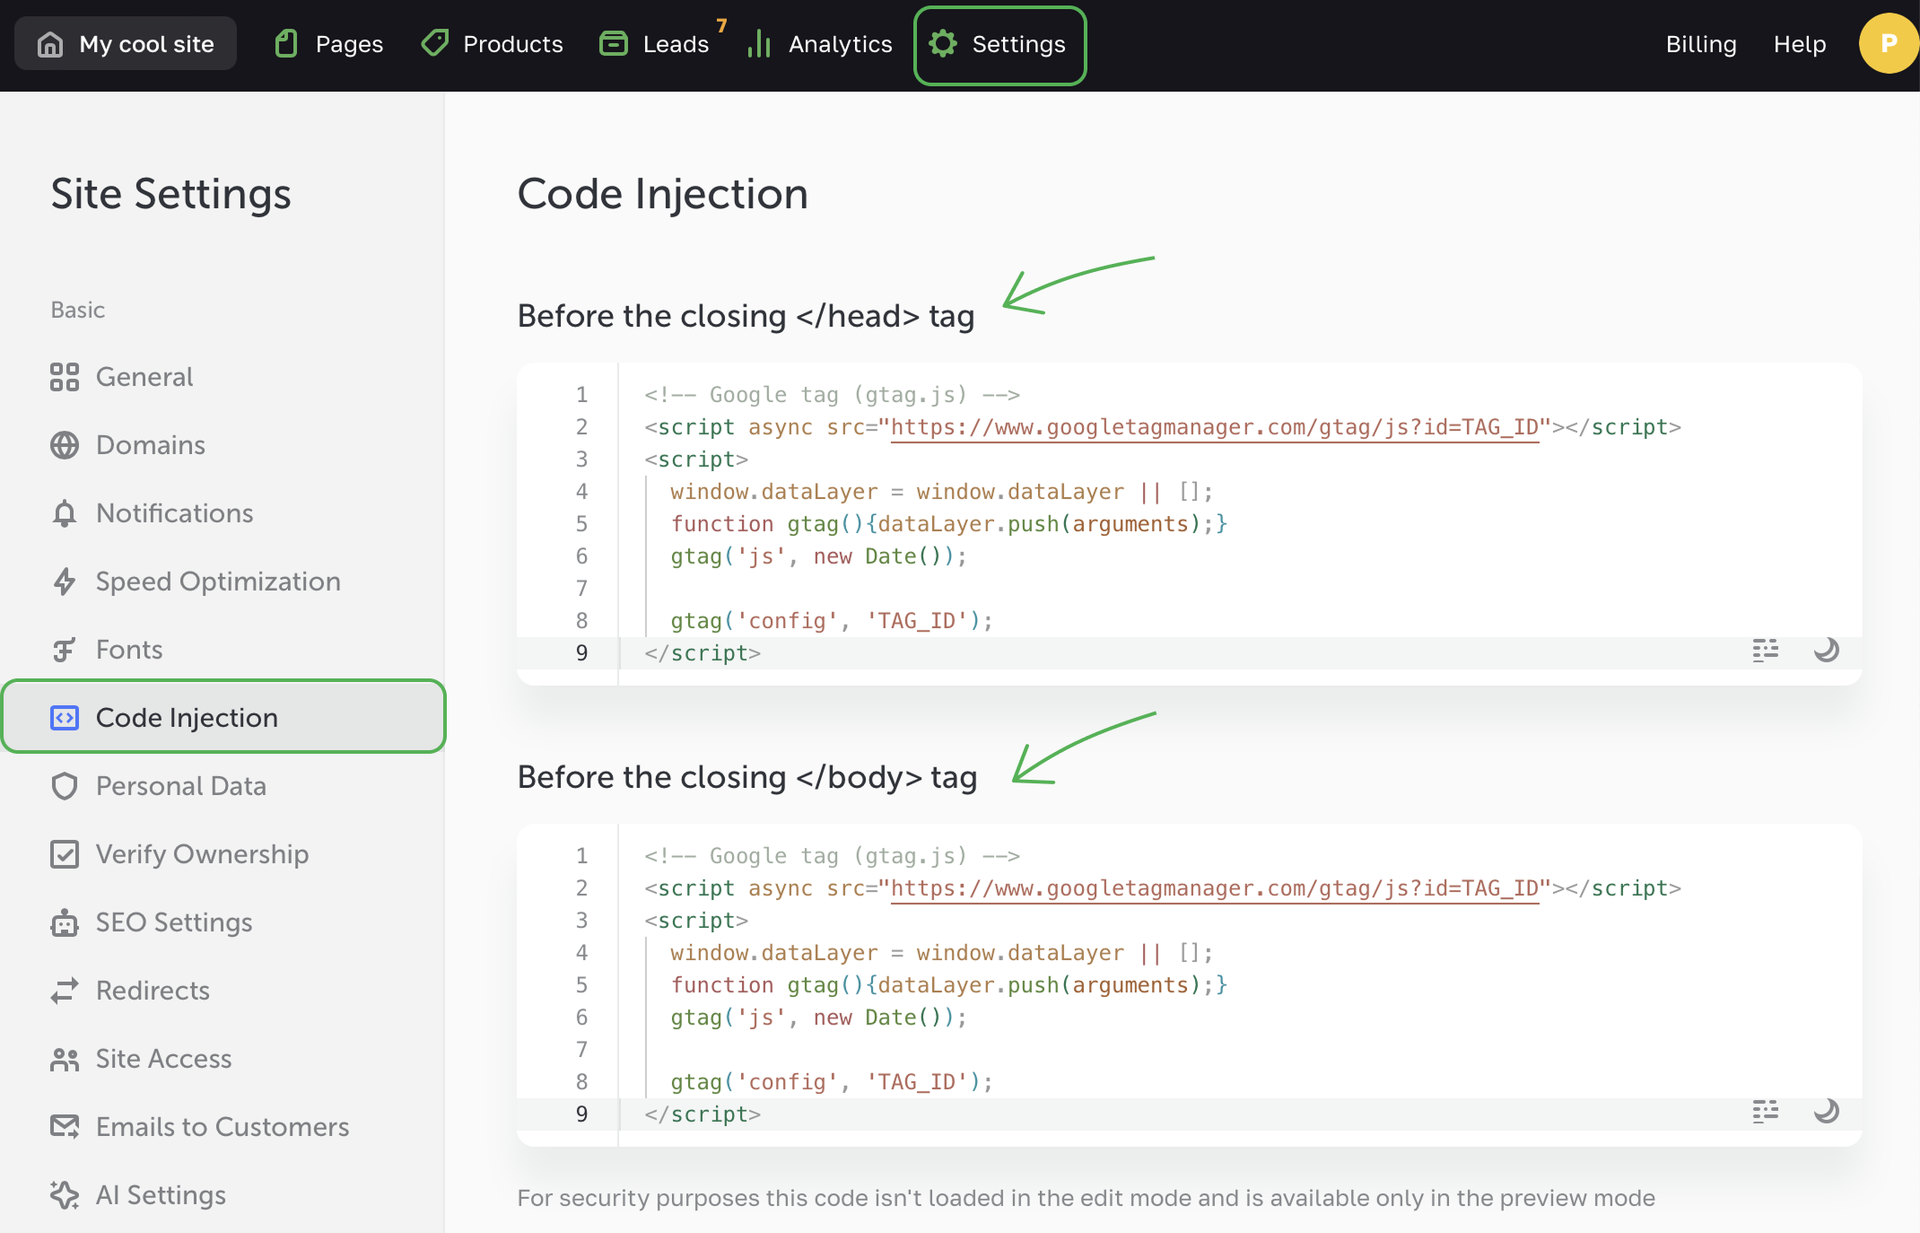This screenshot has width=1920, height=1233.
Task: Open Speed Optimization settings
Action: [x=217, y=581]
